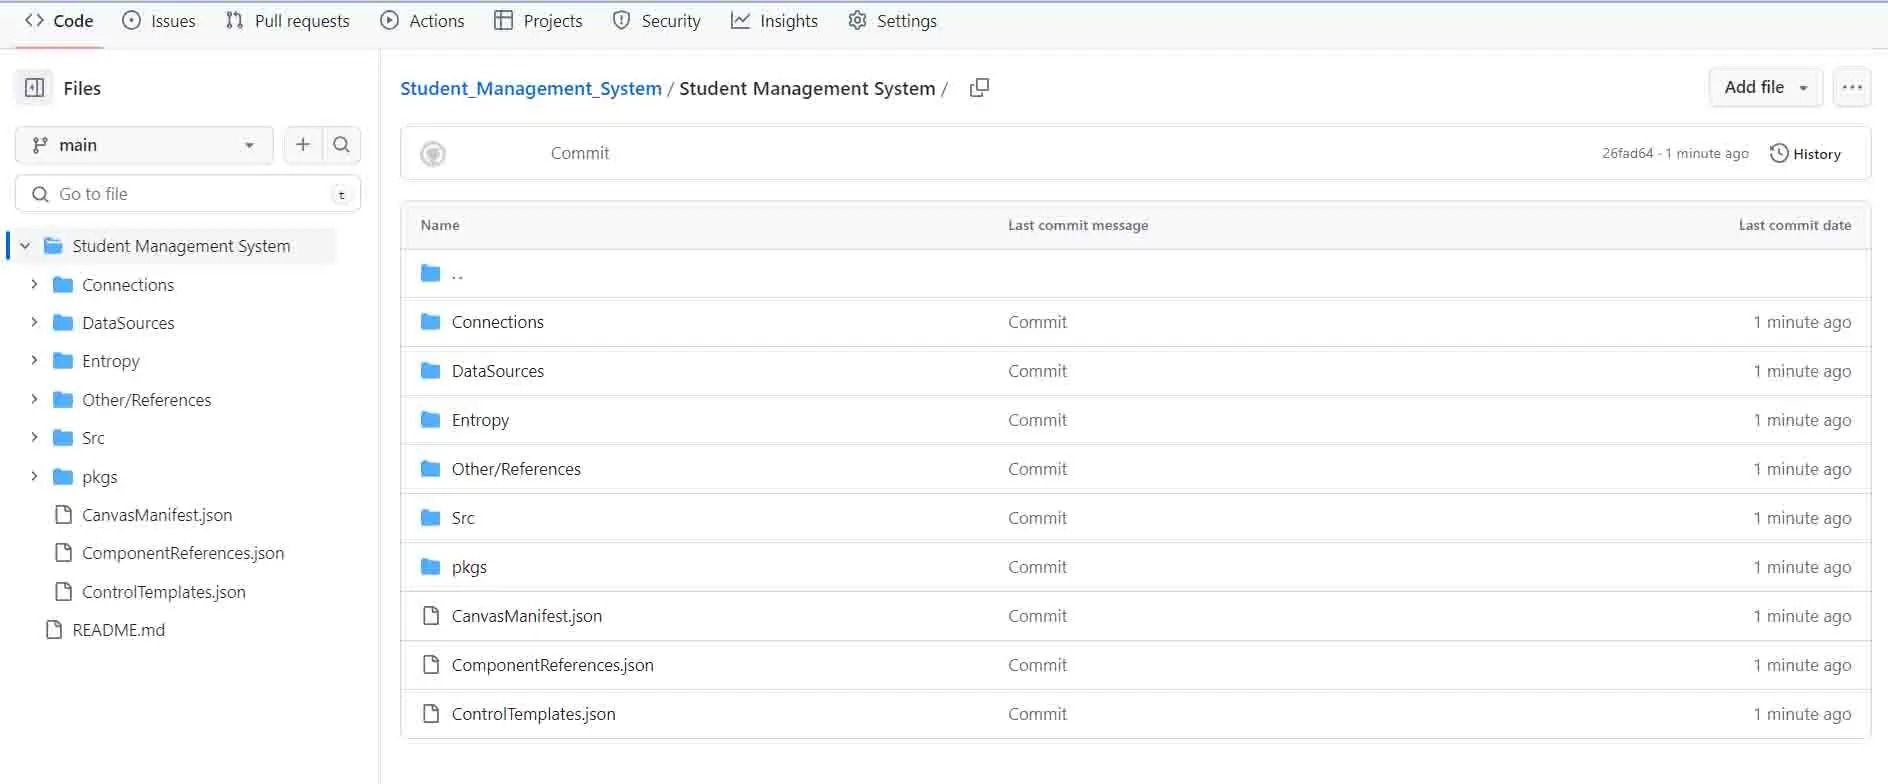The height and width of the screenshot is (784, 1888).
Task: Open Src folder link in table
Action: pos(463,518)
